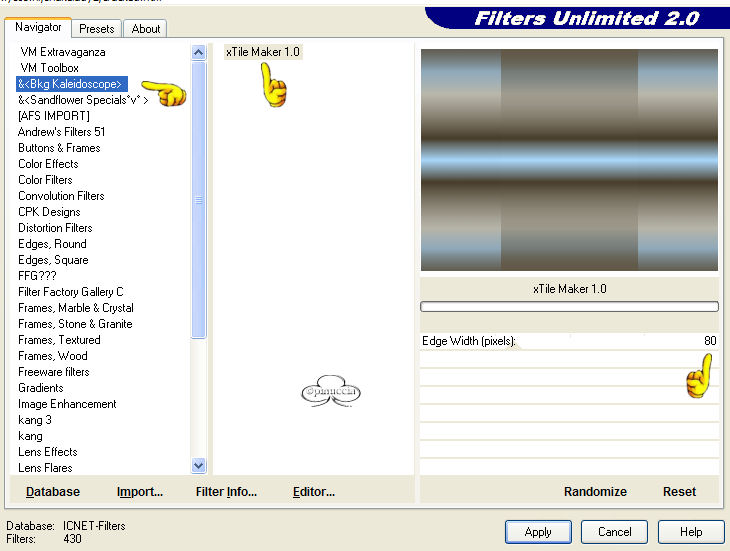Select the Lens Effects category

point(47,452)
